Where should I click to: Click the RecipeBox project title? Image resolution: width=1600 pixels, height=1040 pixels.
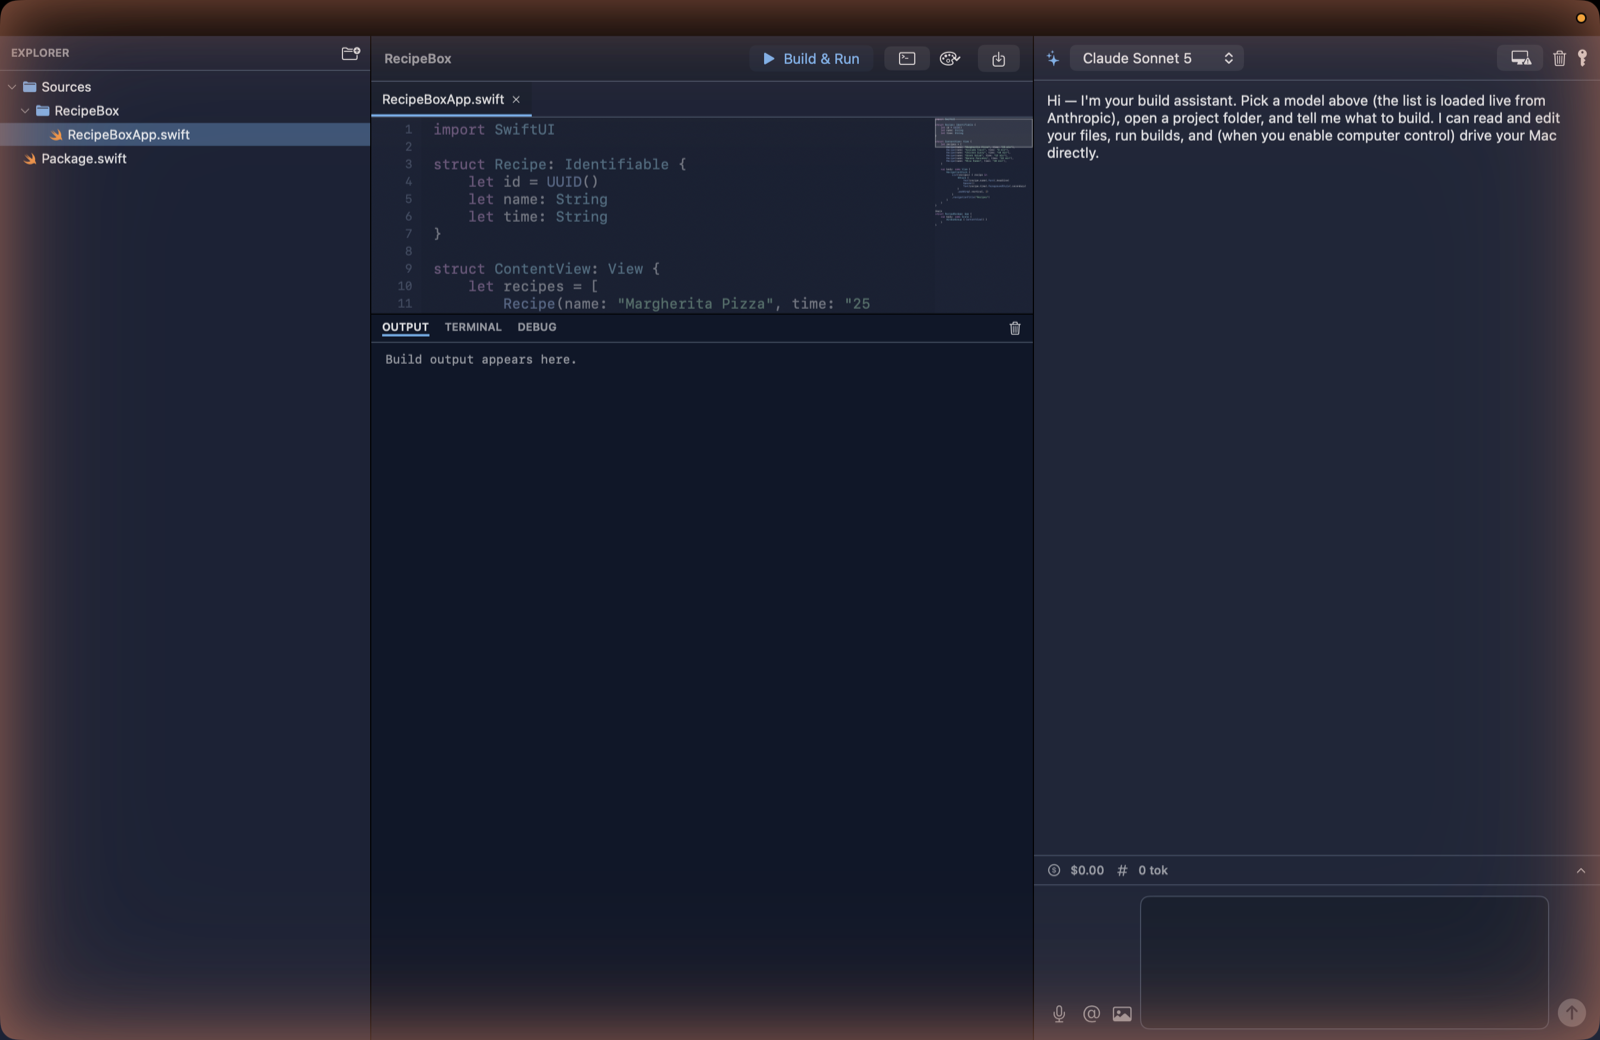[418, 59]
